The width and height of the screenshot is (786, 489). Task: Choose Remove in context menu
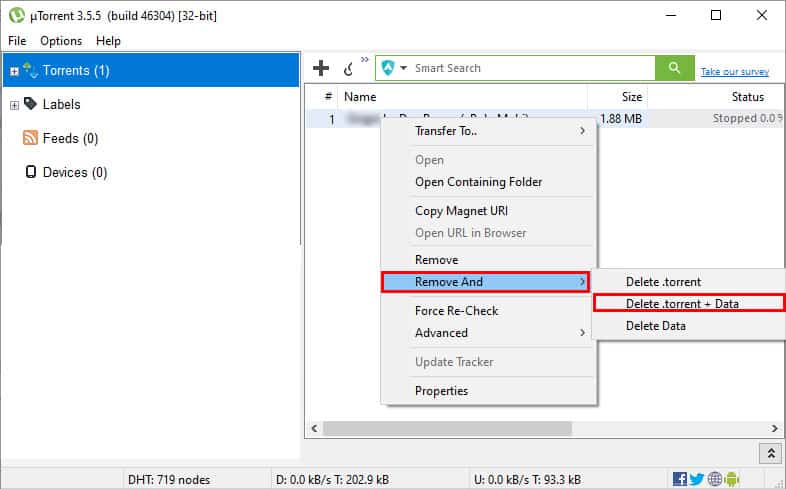pos(489,260)
